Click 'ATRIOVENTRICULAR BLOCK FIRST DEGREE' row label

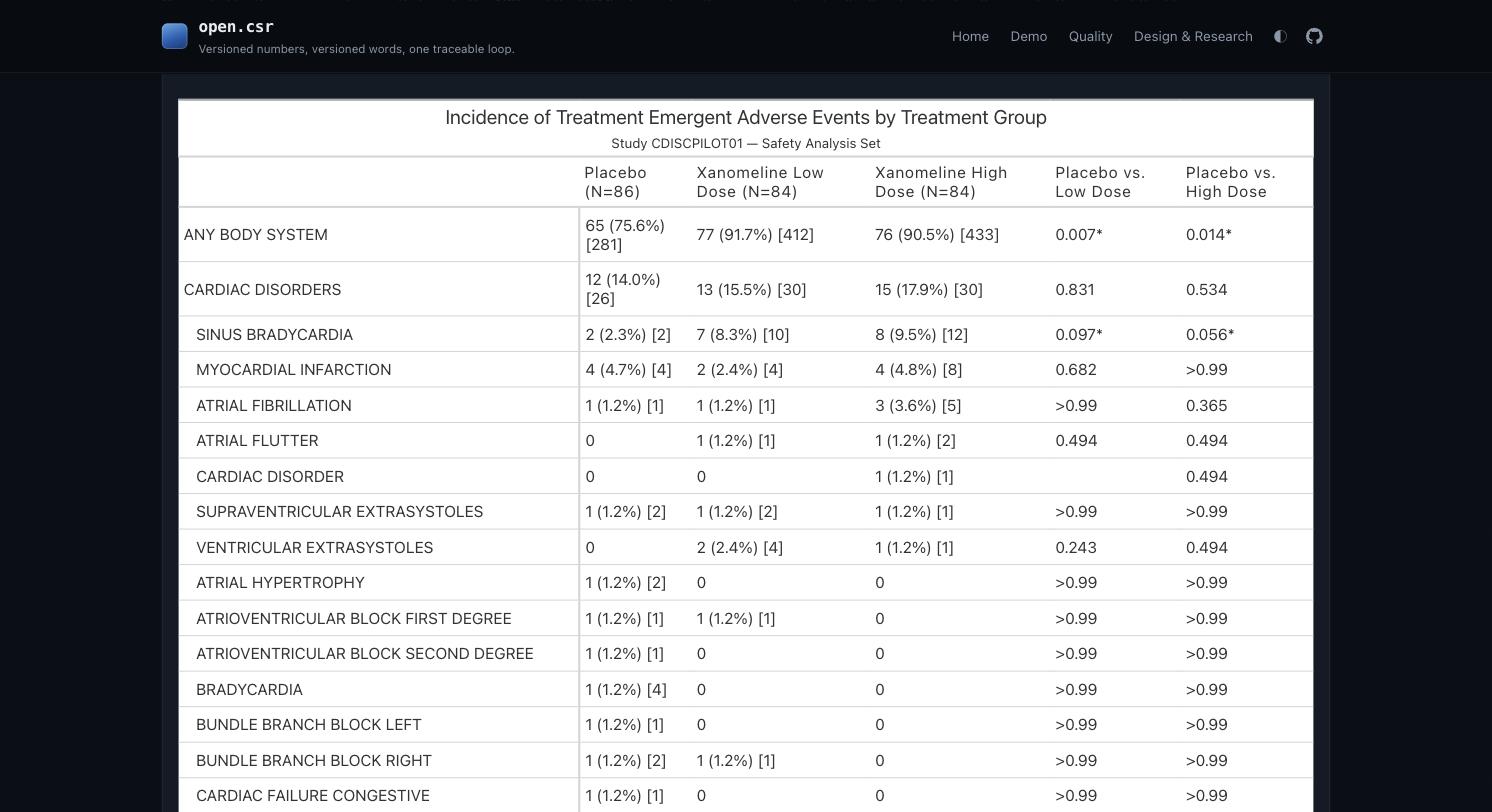[354, 619]
